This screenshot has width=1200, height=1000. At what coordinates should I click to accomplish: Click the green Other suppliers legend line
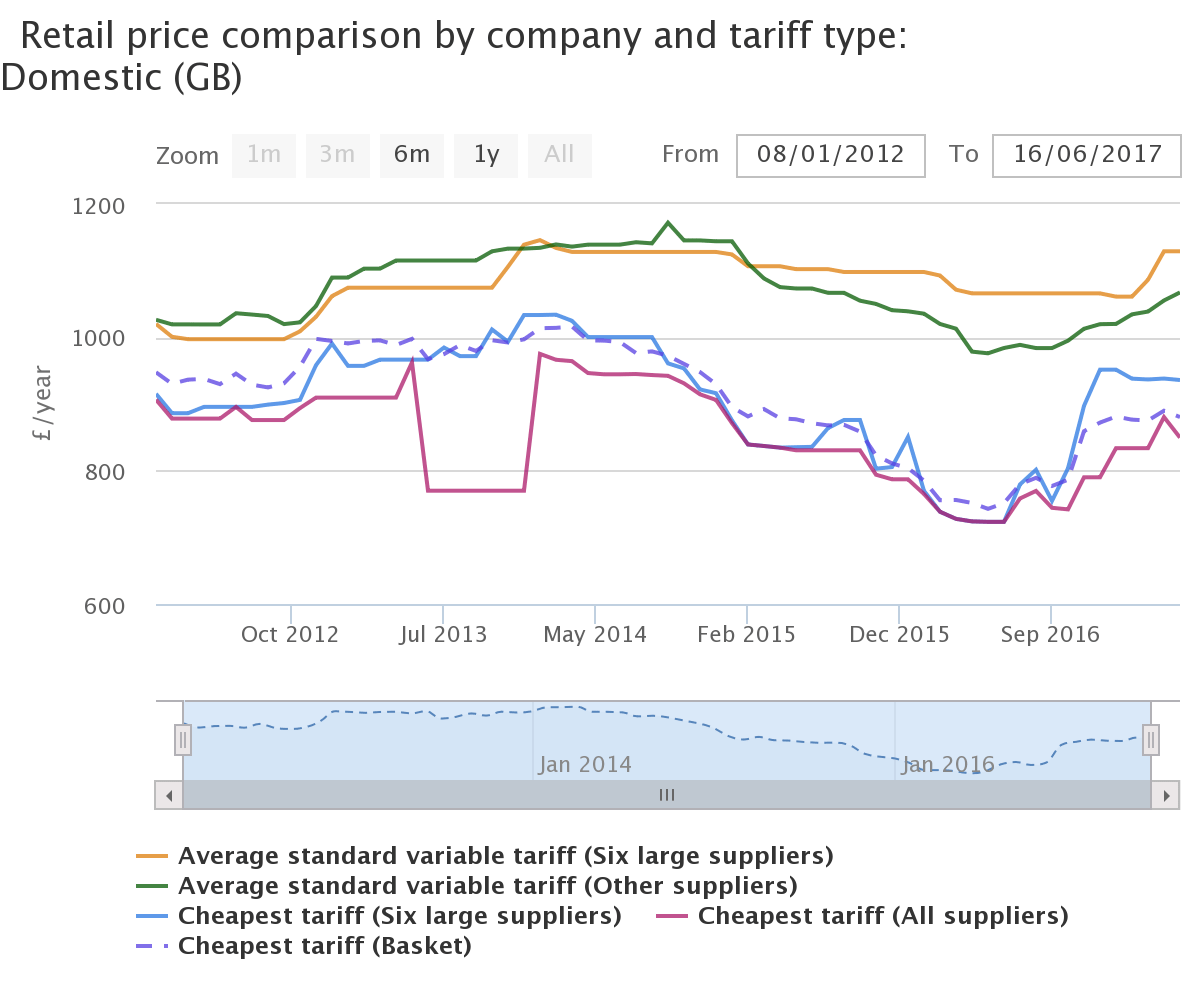click(x=153, y=886)
